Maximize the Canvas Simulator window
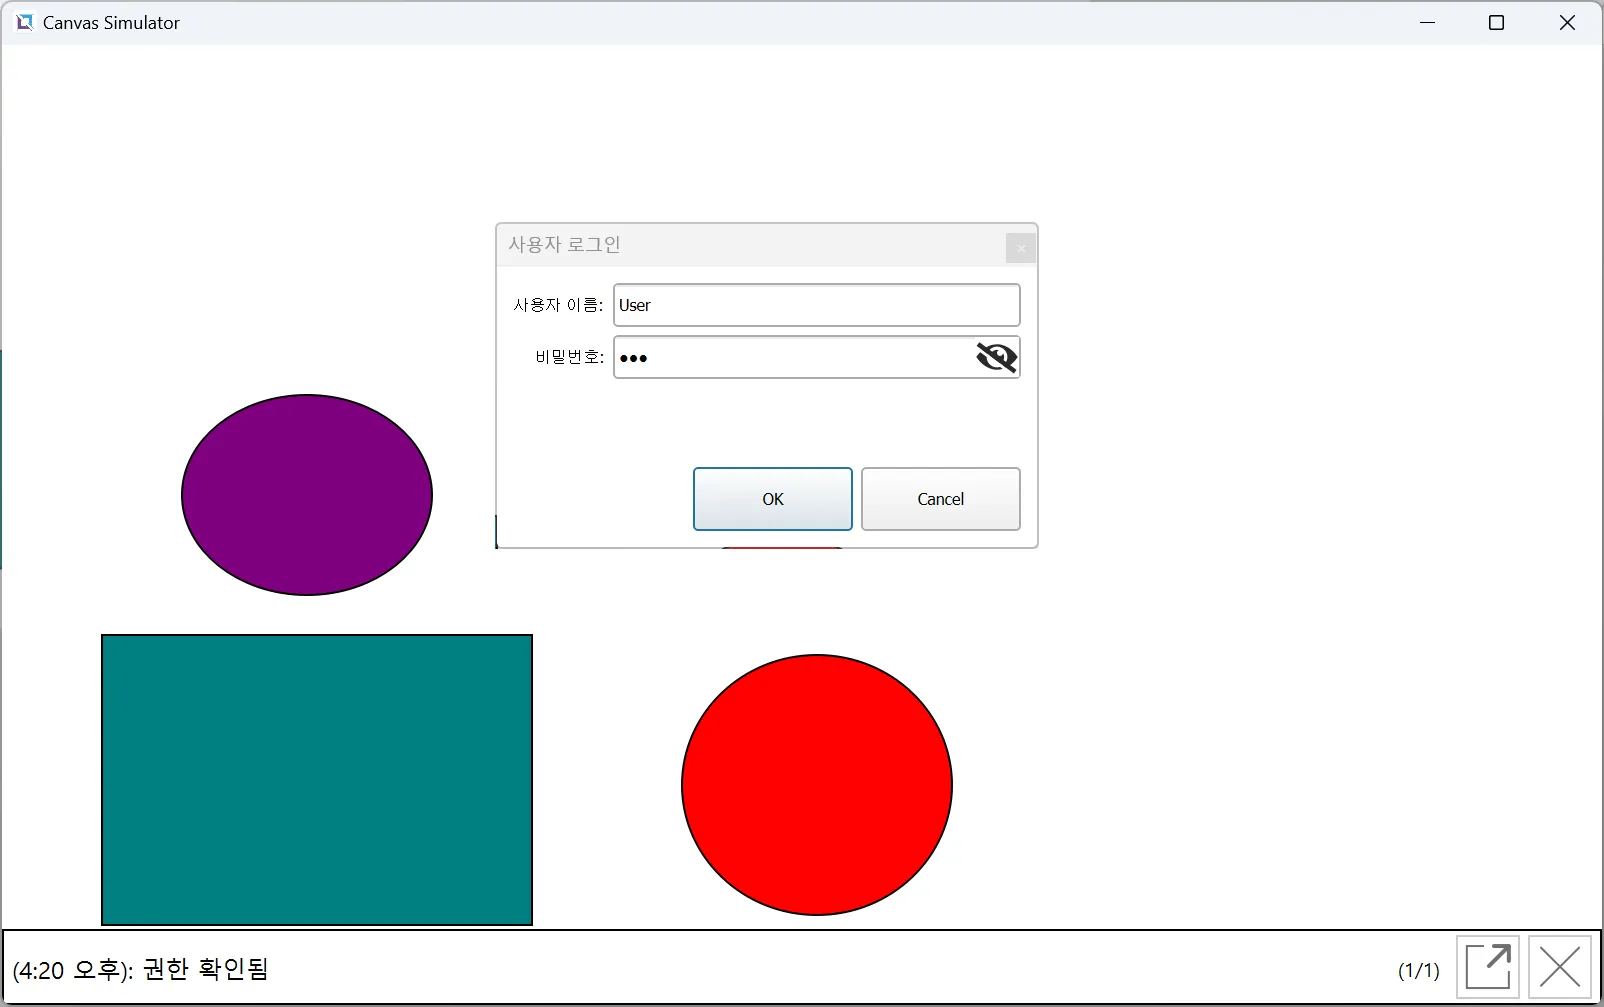The image size is (1604, 1007). [x=1496, y=22]
